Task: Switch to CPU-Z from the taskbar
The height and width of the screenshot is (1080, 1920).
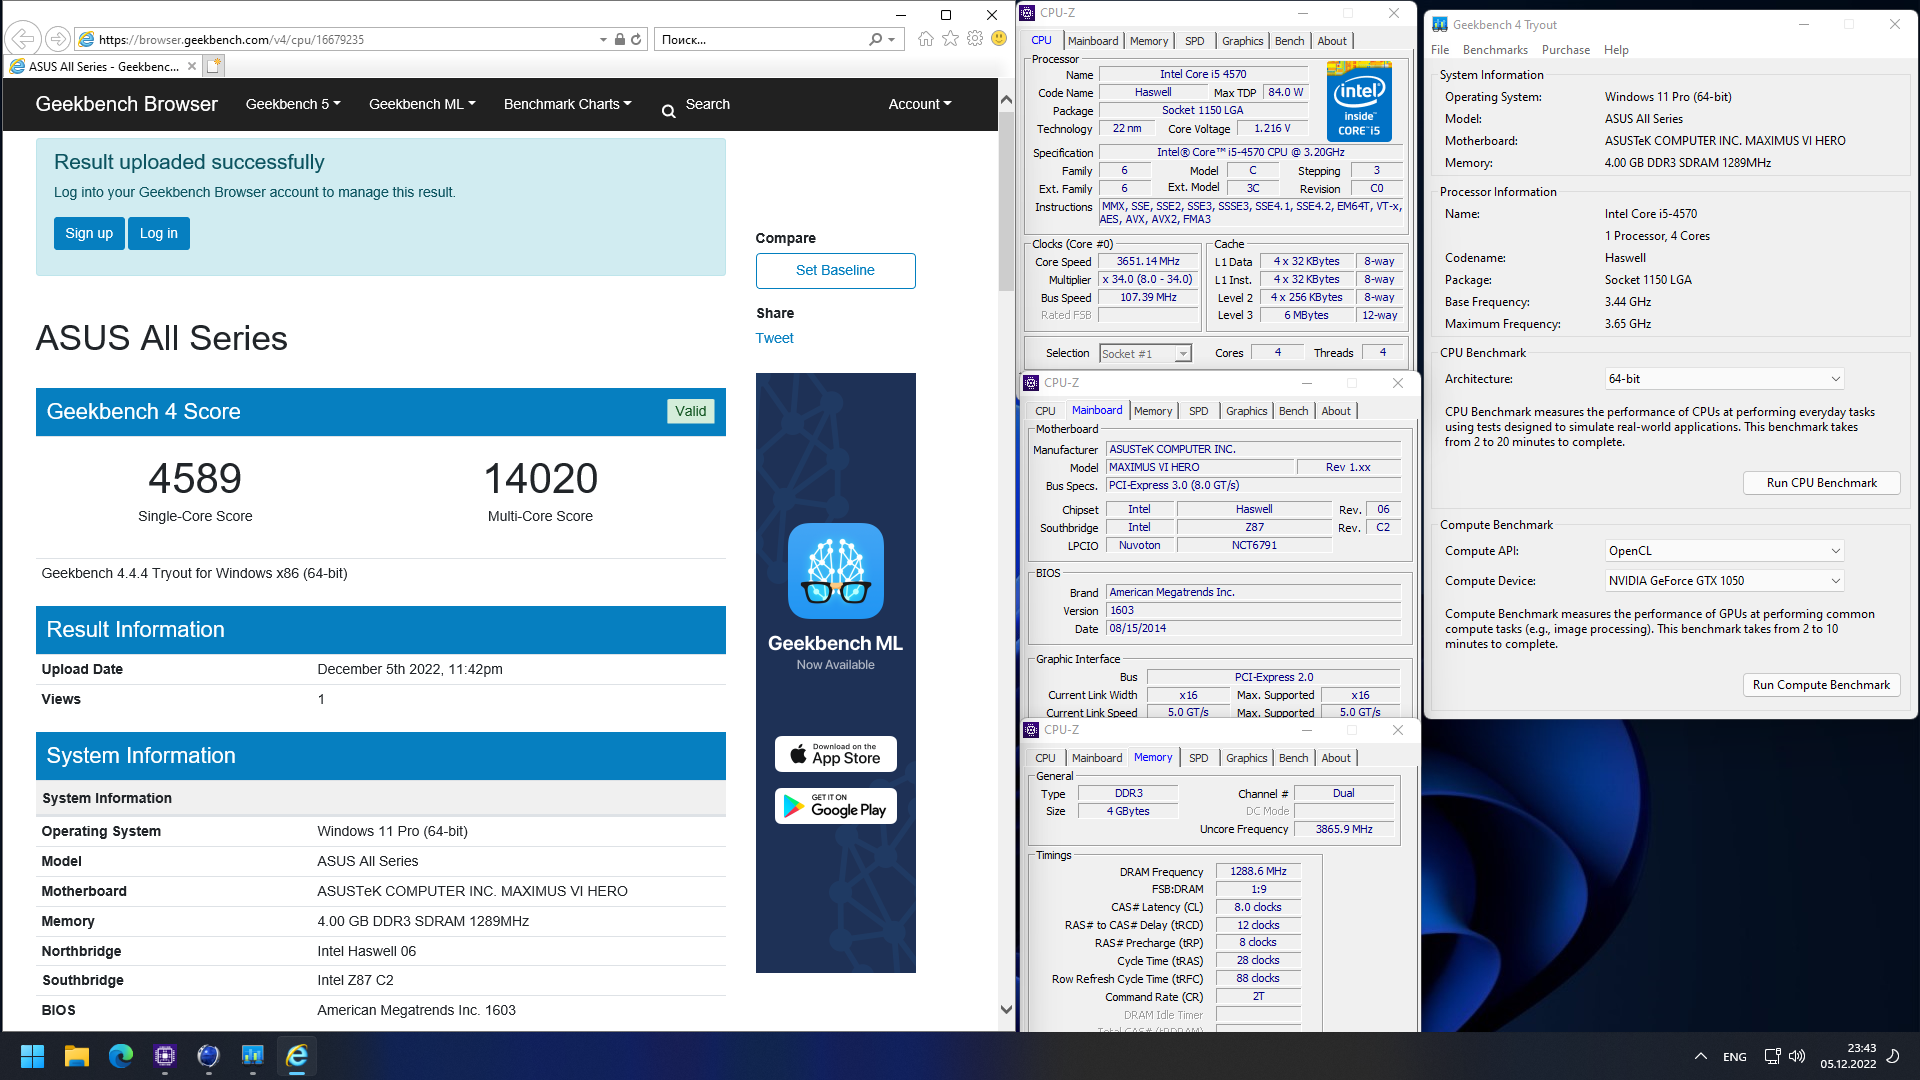Action: click(x=165, y=1056)
